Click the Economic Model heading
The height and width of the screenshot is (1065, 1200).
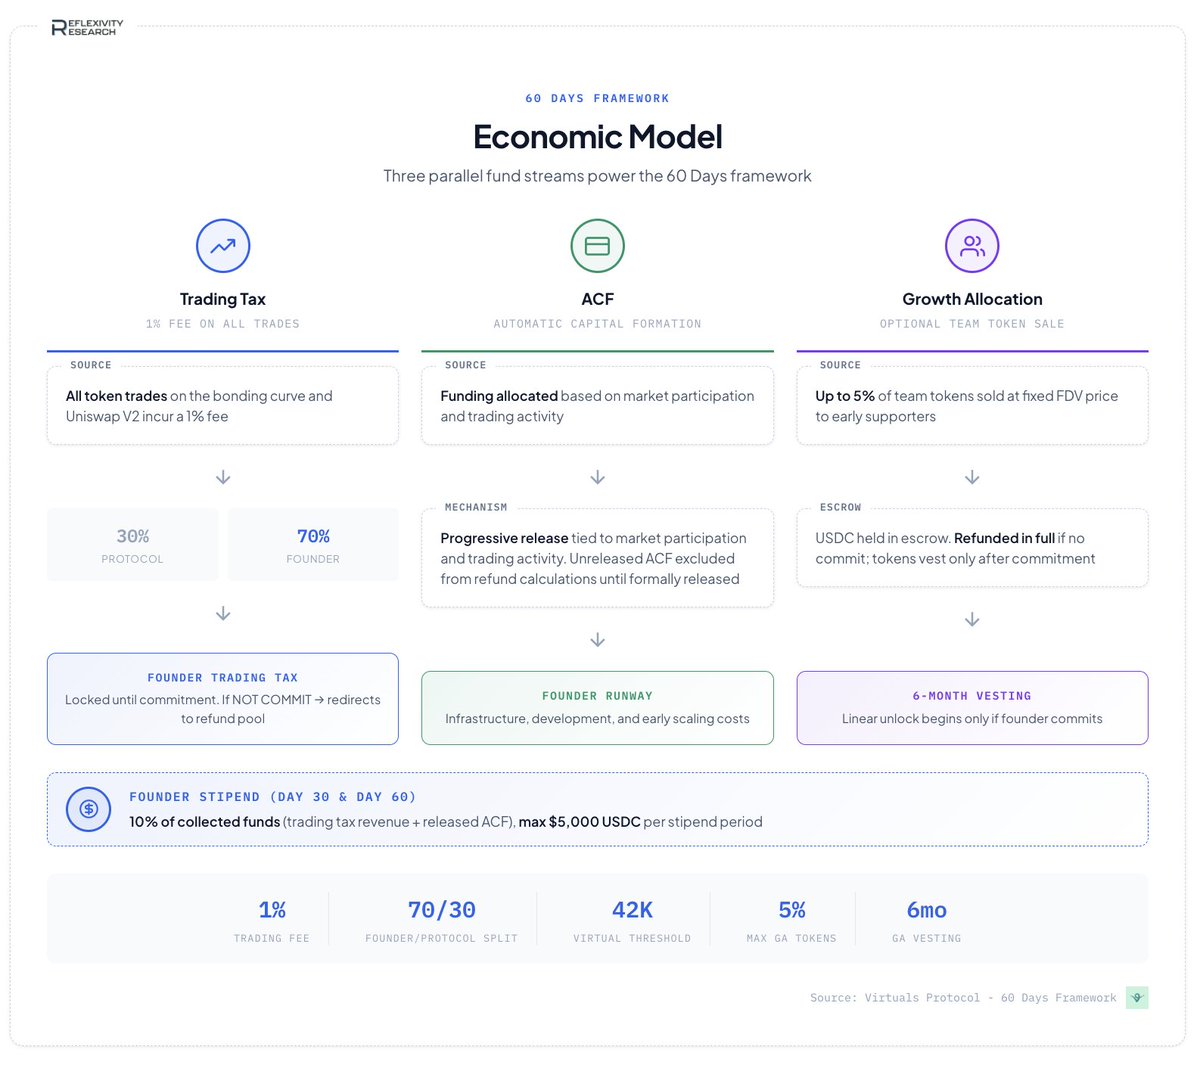[x=597, y=136]
